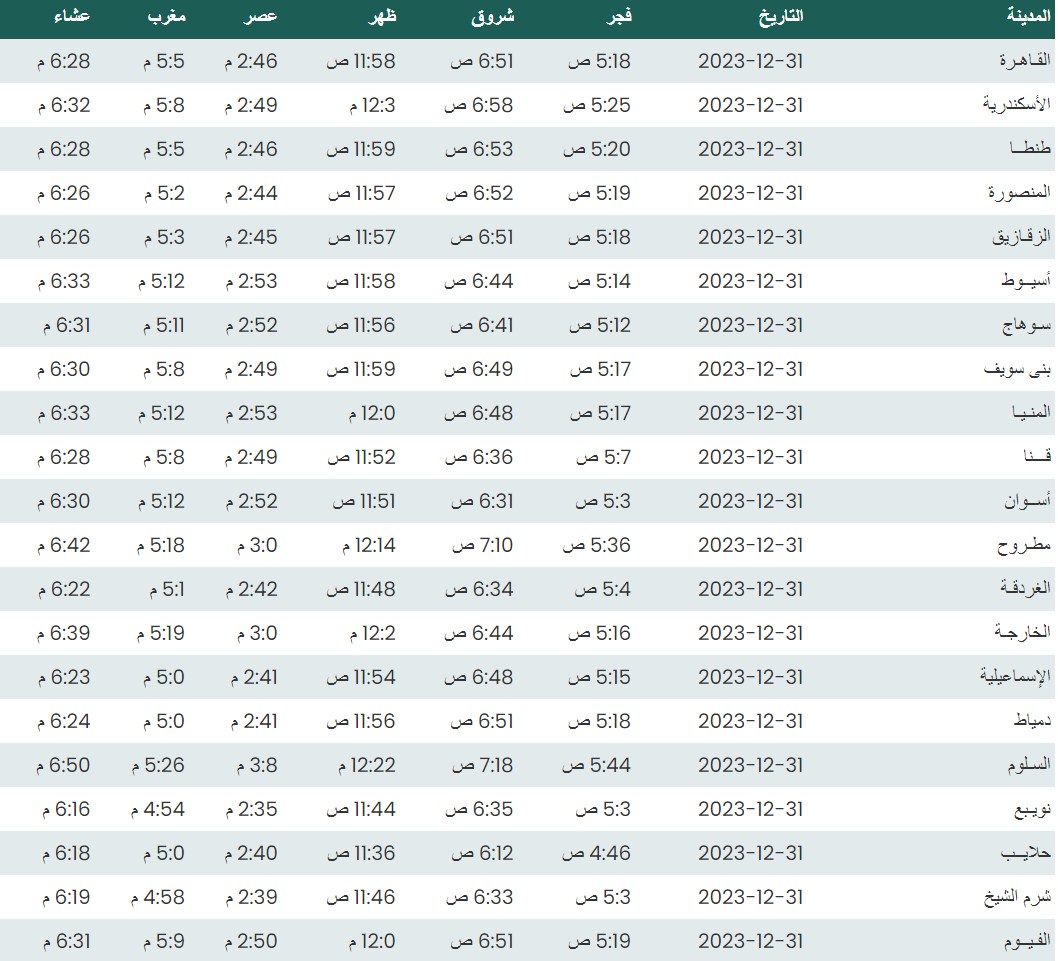Click the نويبع maghrib time 4:54 م
The height and width of the screenshot is (961, 1058).
tap(158, 810)
